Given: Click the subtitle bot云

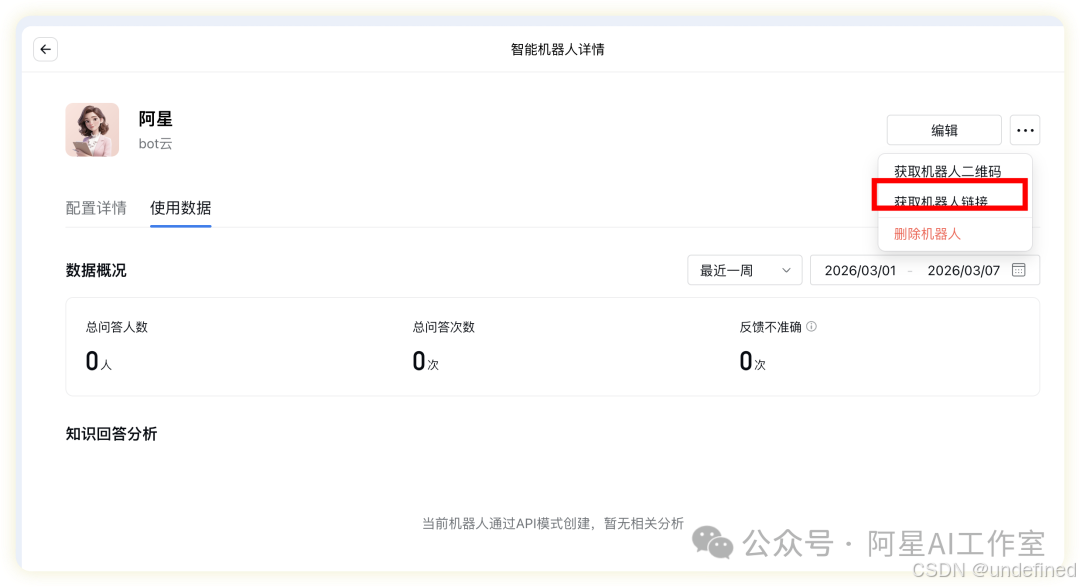Looking at the screenshot, I should (155, 144).
